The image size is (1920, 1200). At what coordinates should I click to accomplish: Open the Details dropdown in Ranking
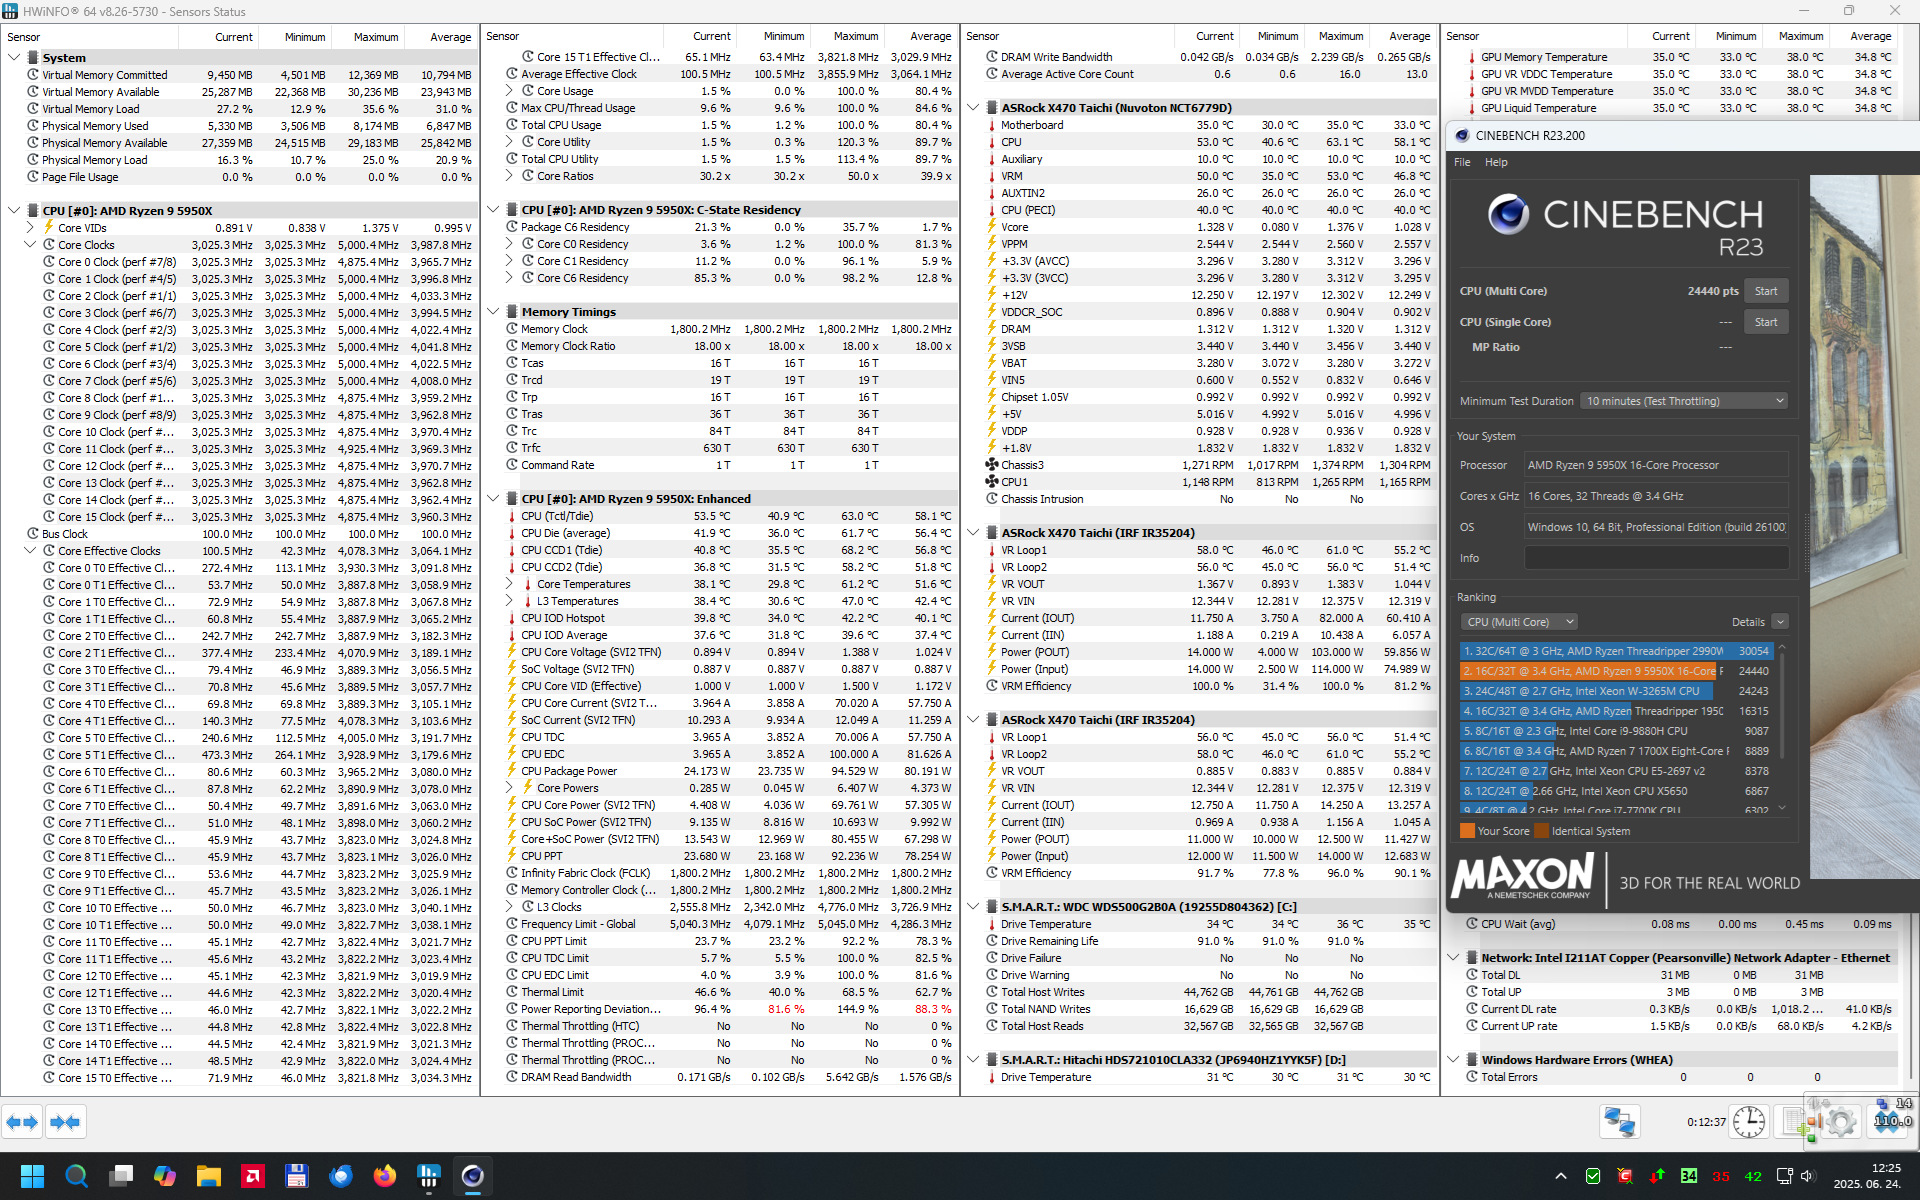tap(1780, 622)
